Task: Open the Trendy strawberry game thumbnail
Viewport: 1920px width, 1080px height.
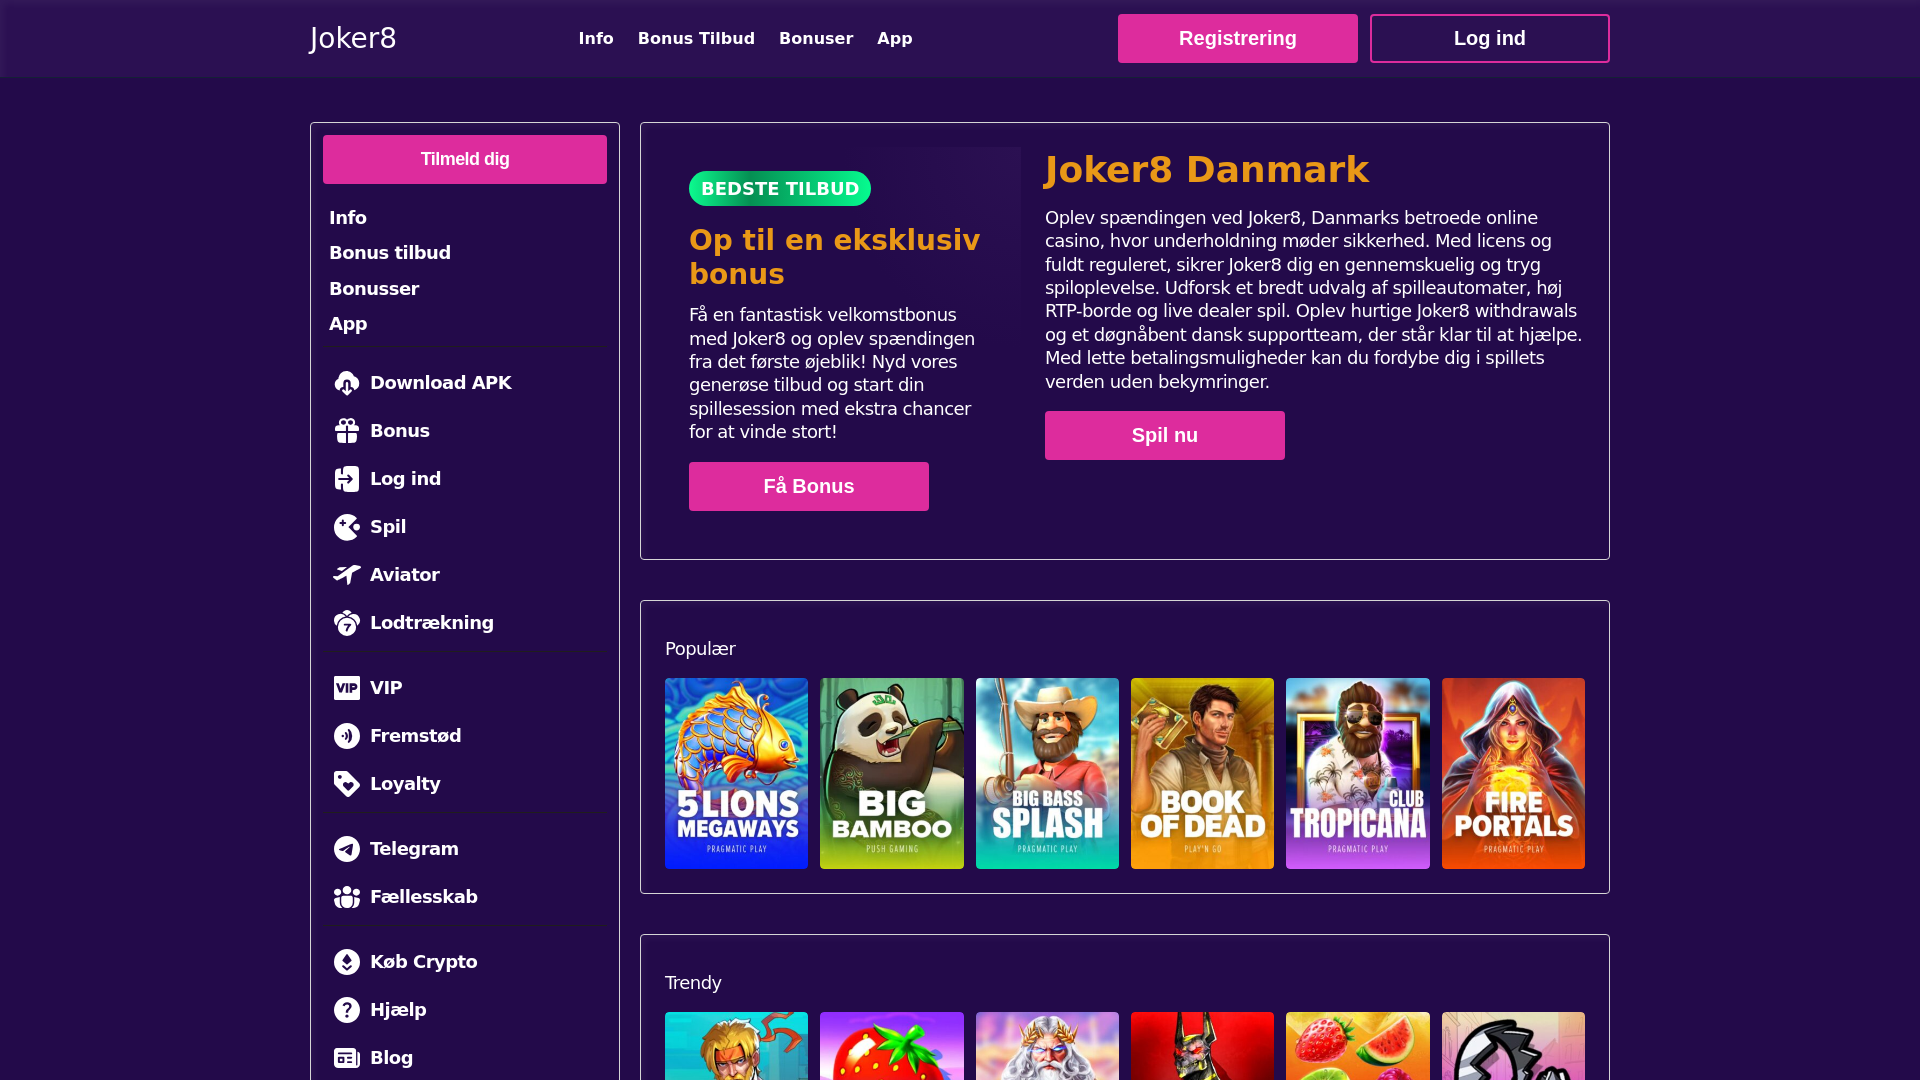Action: [892, 1046]
